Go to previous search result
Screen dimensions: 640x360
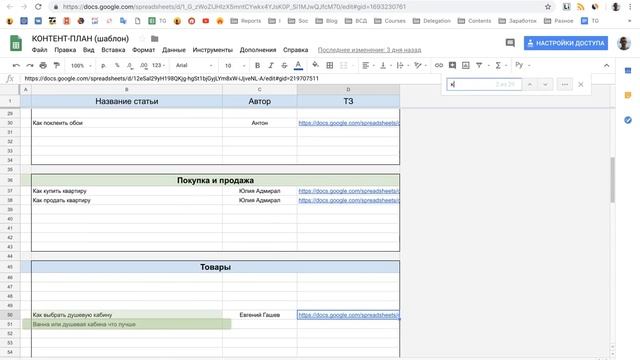[530, 84]
